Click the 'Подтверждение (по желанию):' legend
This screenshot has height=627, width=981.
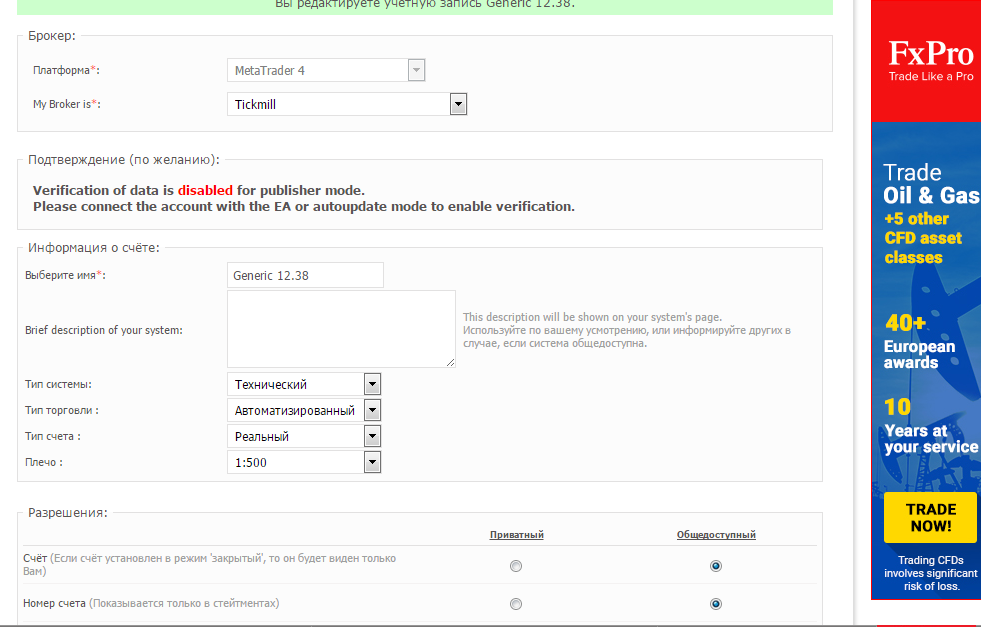pos(124,160)
